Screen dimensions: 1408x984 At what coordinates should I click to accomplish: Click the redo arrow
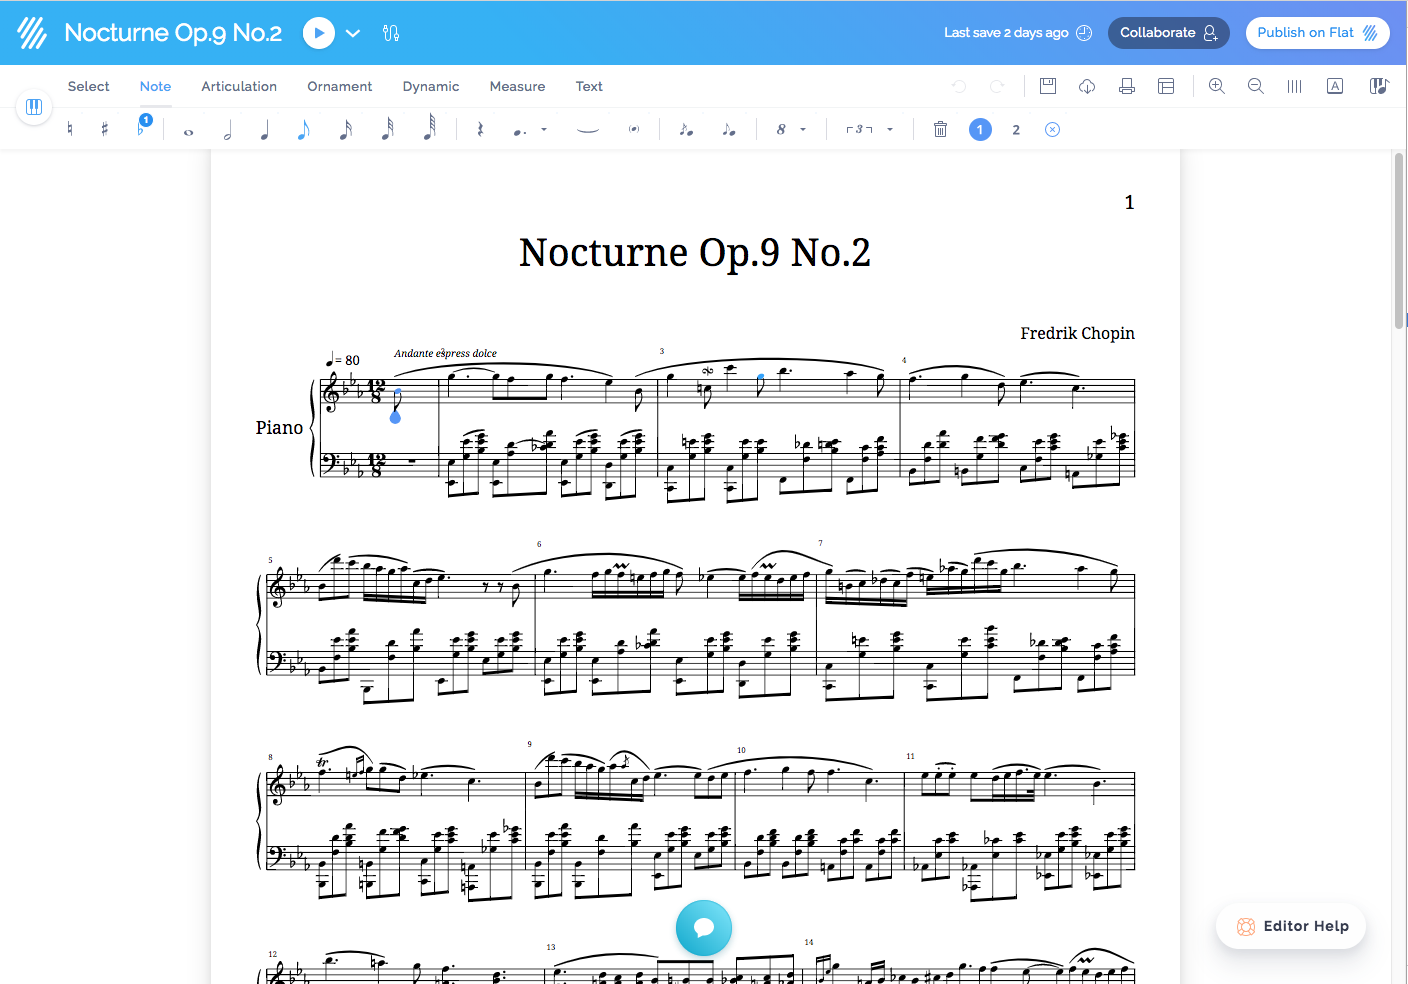(997, 87)
